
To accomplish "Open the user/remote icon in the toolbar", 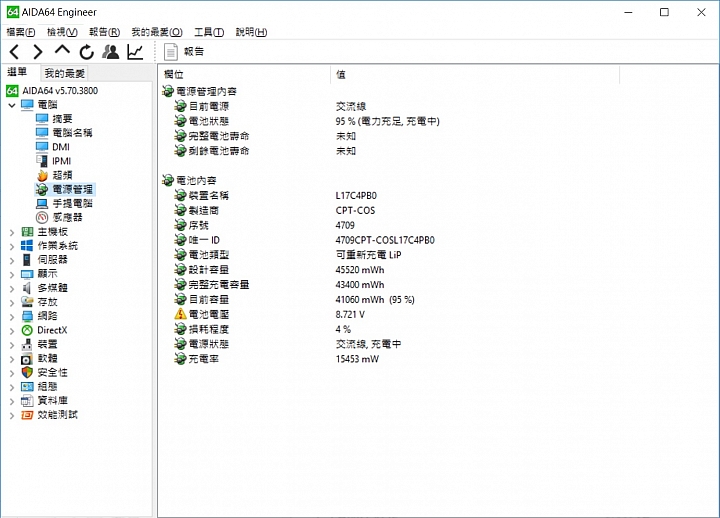I will click(111, 52).
